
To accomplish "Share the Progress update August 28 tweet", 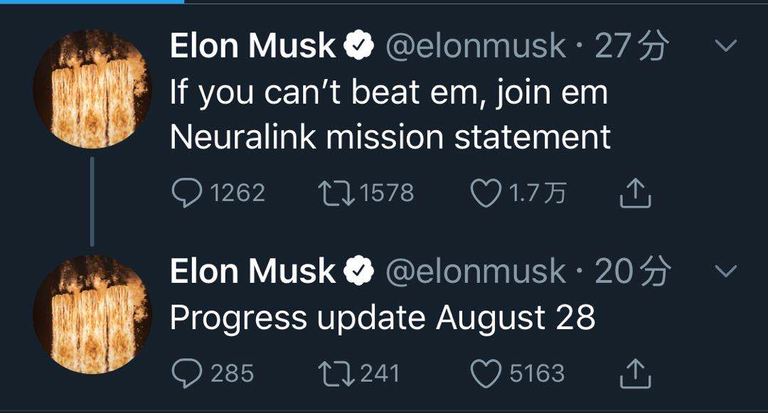I will (x=635, y=375).
